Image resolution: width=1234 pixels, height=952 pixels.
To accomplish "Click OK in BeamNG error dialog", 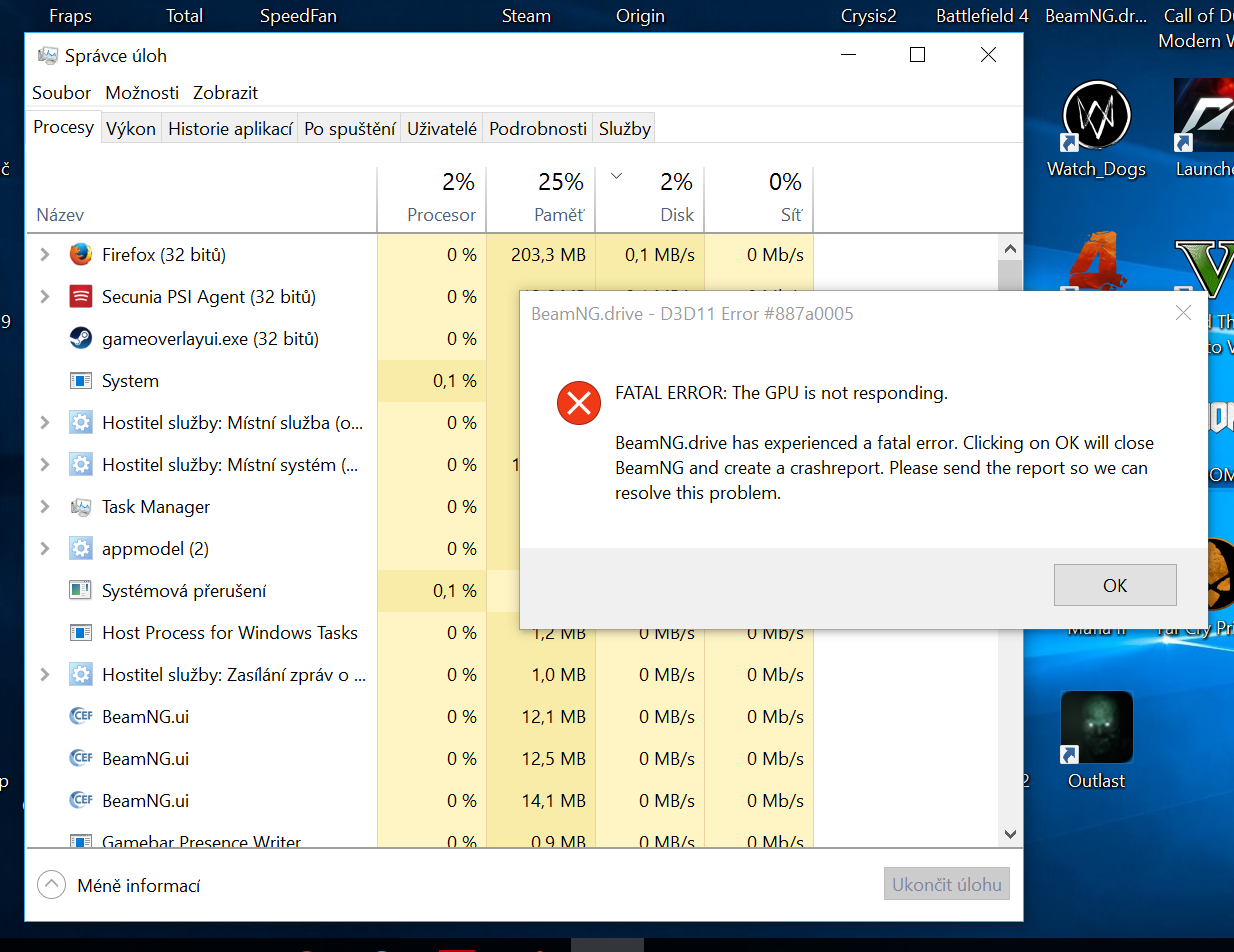I will (x=1115, y=586).
